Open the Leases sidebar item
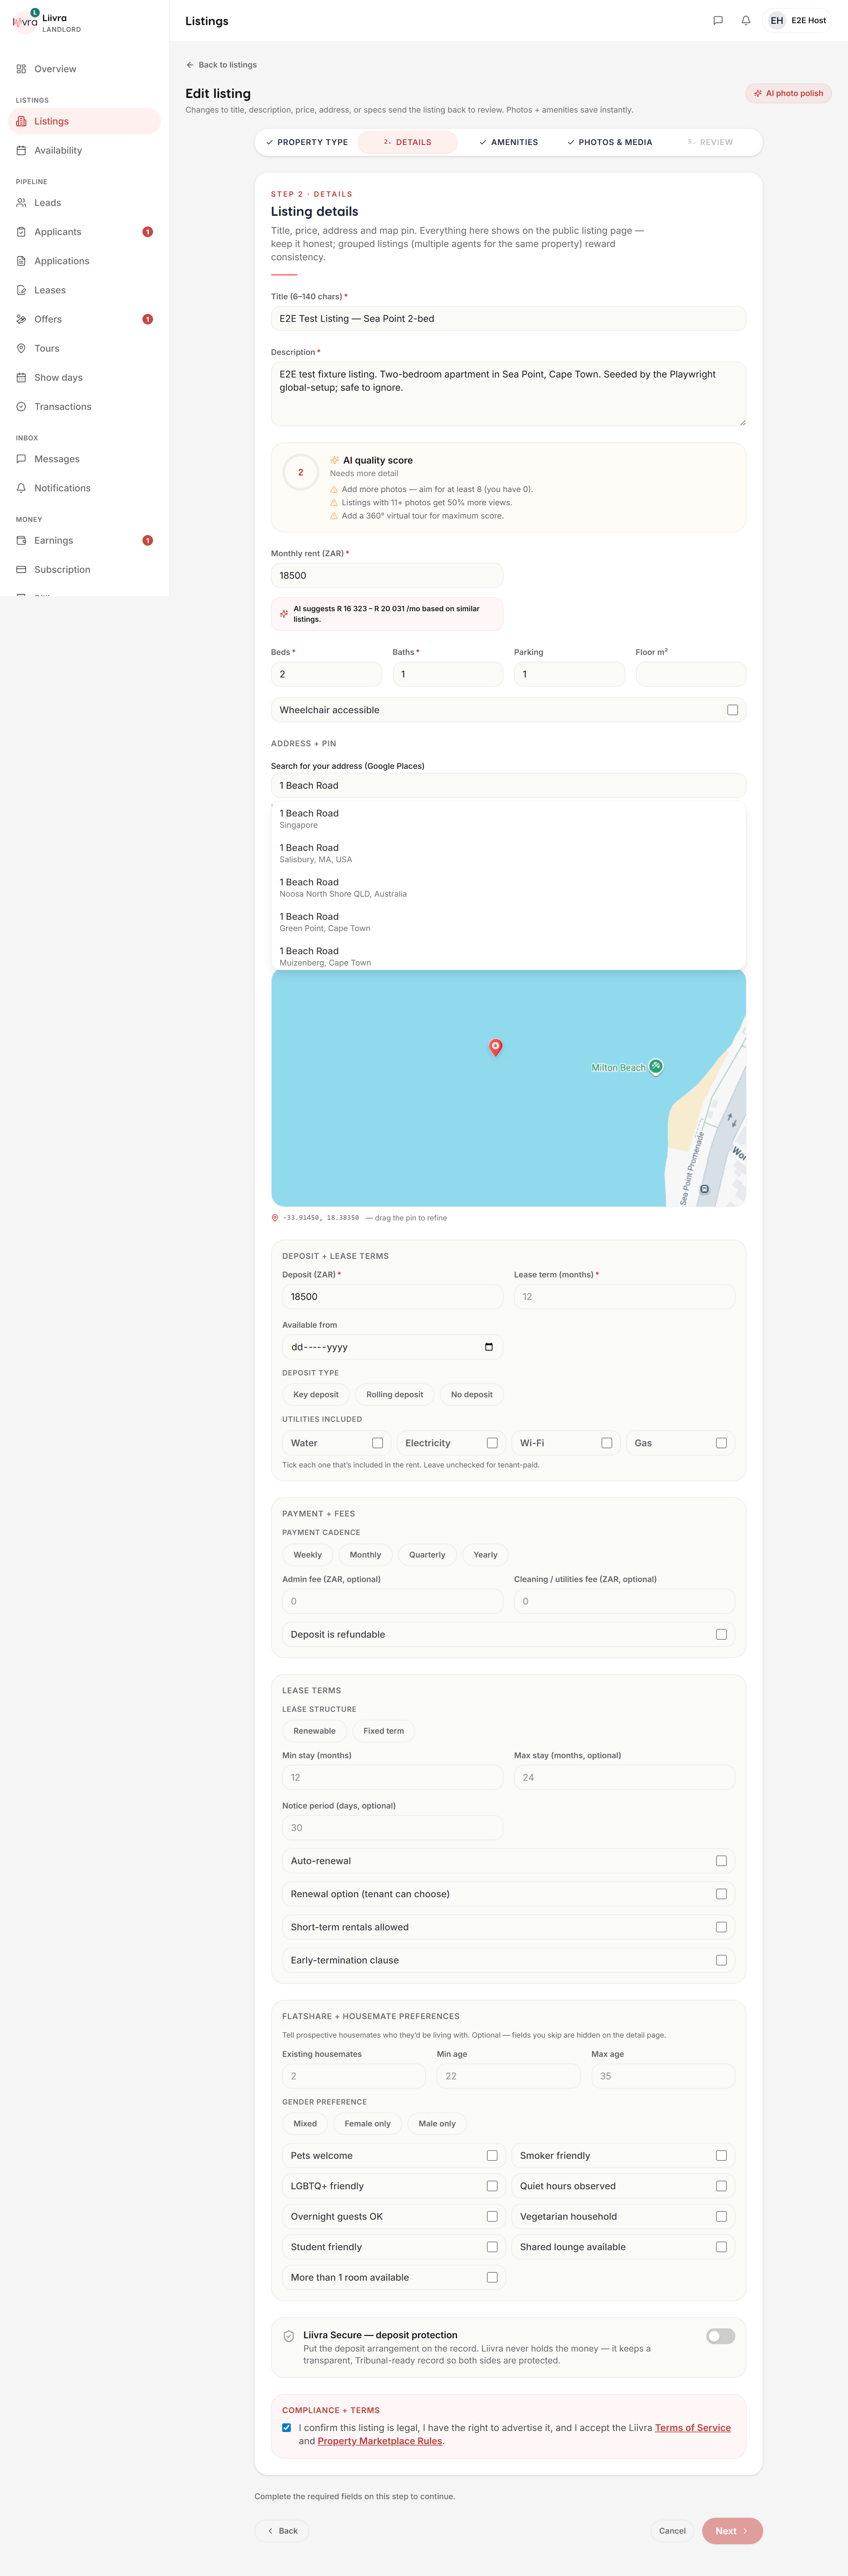The height and width of the screenshot is (2576, 848). (84, 290)
